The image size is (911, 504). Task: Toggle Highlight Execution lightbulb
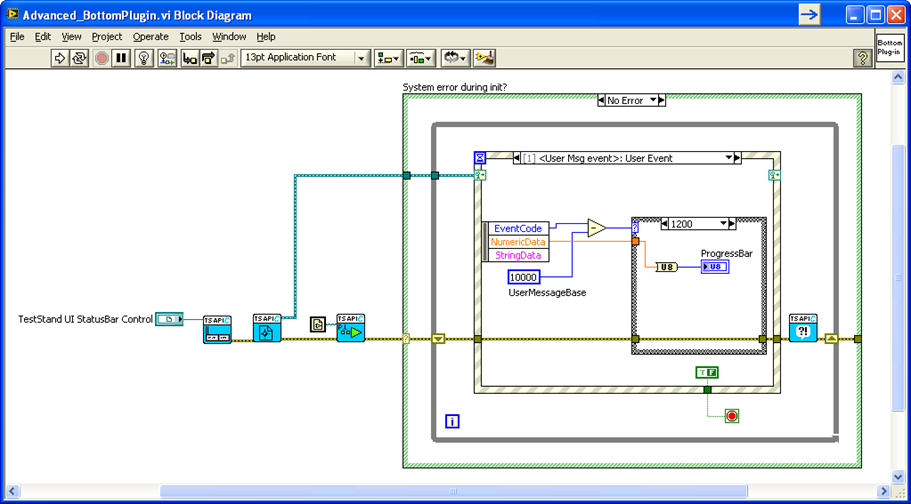(x=144, y=58)
